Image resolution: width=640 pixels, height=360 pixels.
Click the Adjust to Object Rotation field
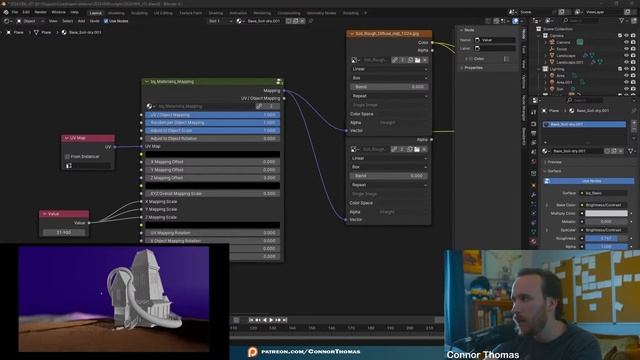pyautogui.click(x=212, y=138)
